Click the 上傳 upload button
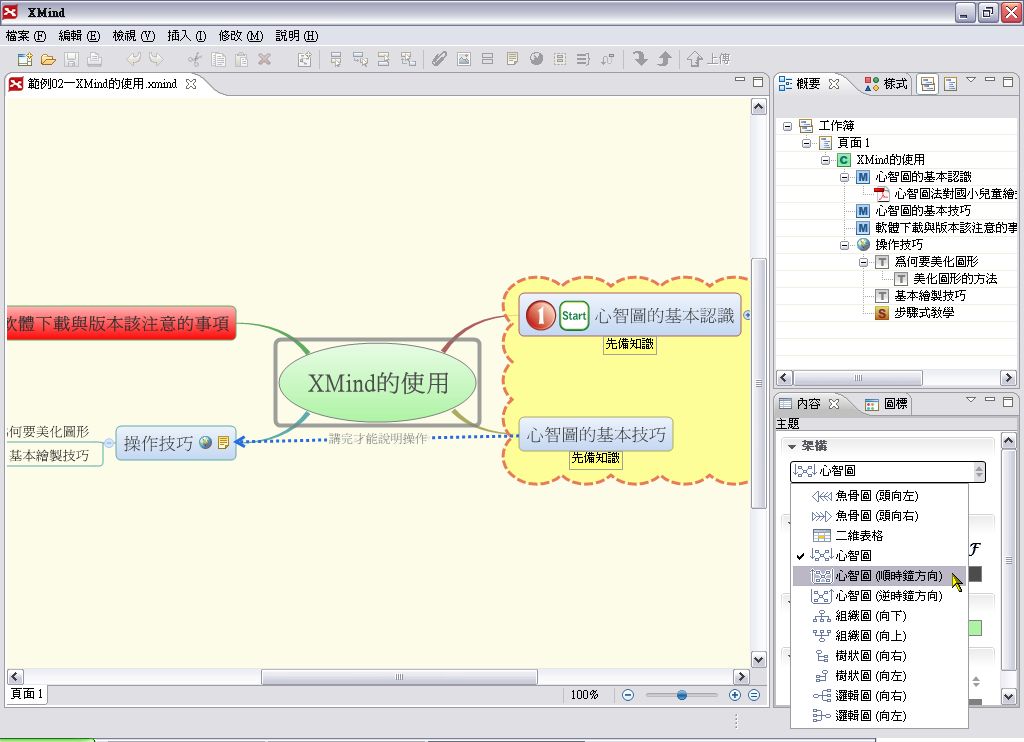This screenshot has height=742, width=1024. 708,59
